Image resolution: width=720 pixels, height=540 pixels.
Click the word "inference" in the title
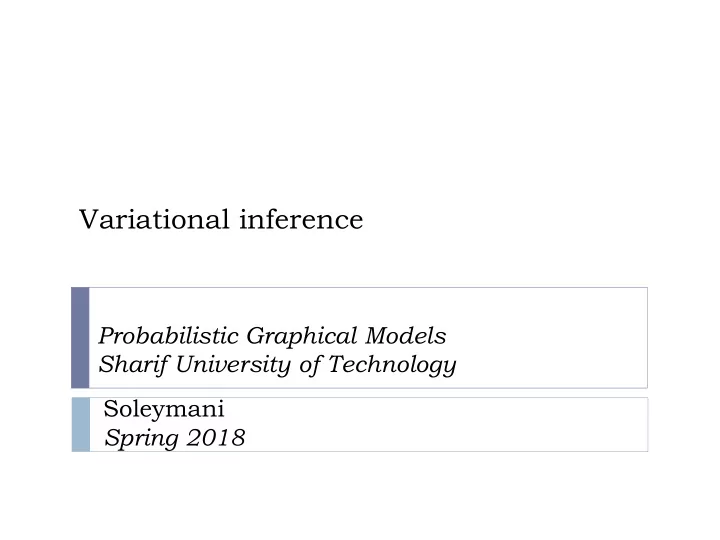(x=301, y=219)
